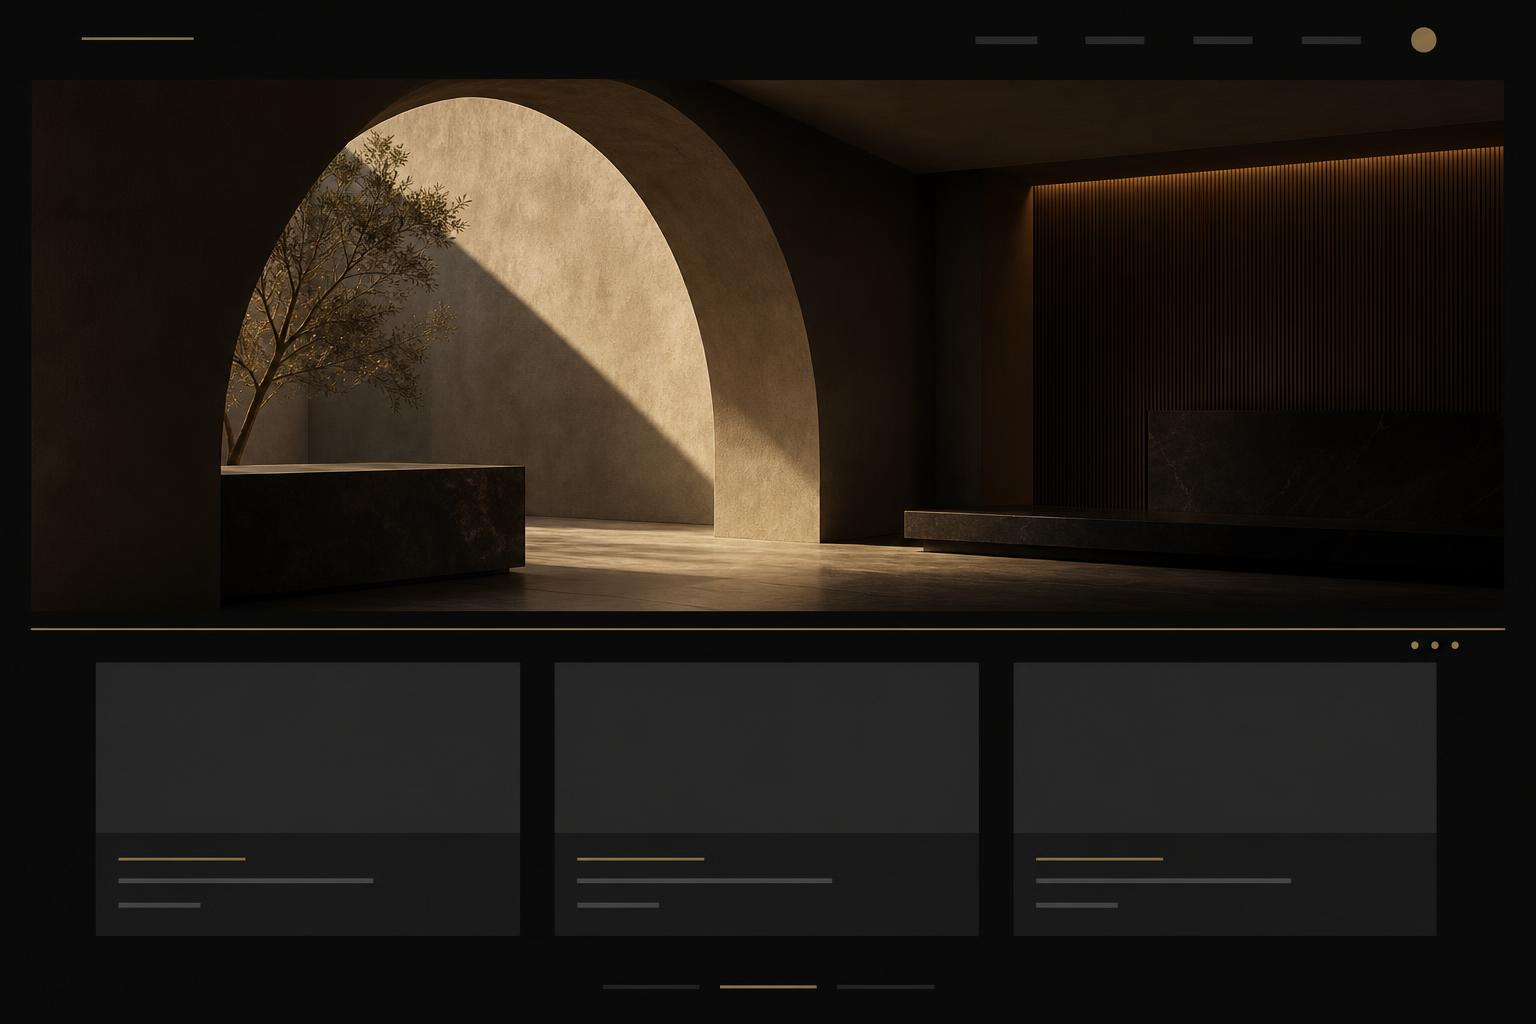The height and width of the screenshot is (1024, 1536).
Task: Open the right card's image placeholder
Action: 1225,747
